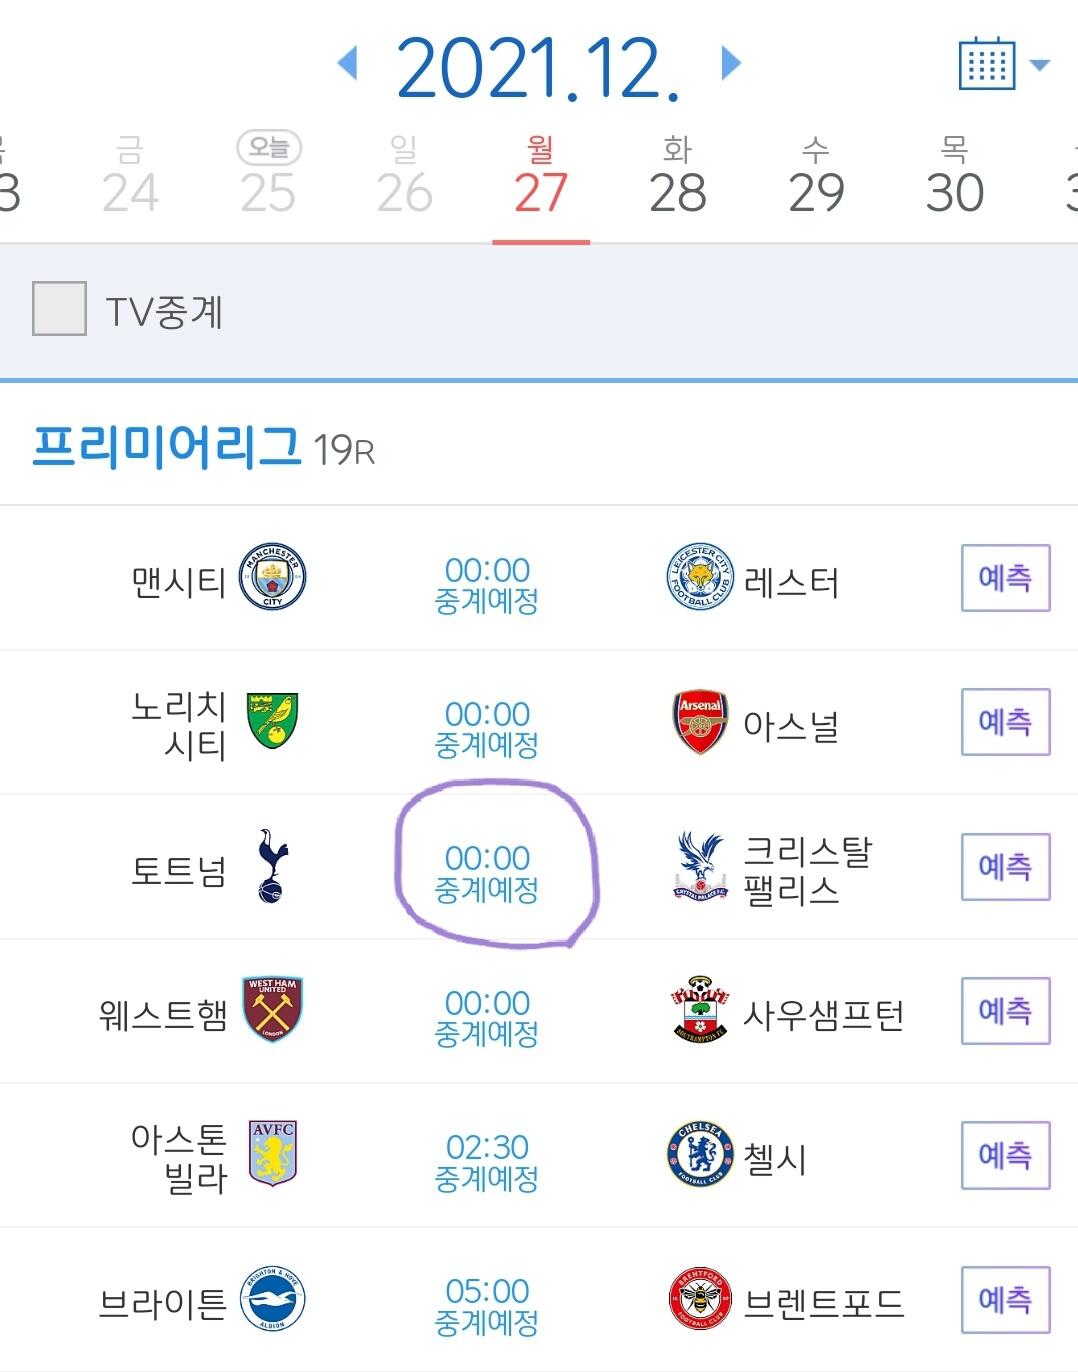Click the Manchester City team crest
This screenshot has height=1372, width=1078.
(x=272, y=578)
